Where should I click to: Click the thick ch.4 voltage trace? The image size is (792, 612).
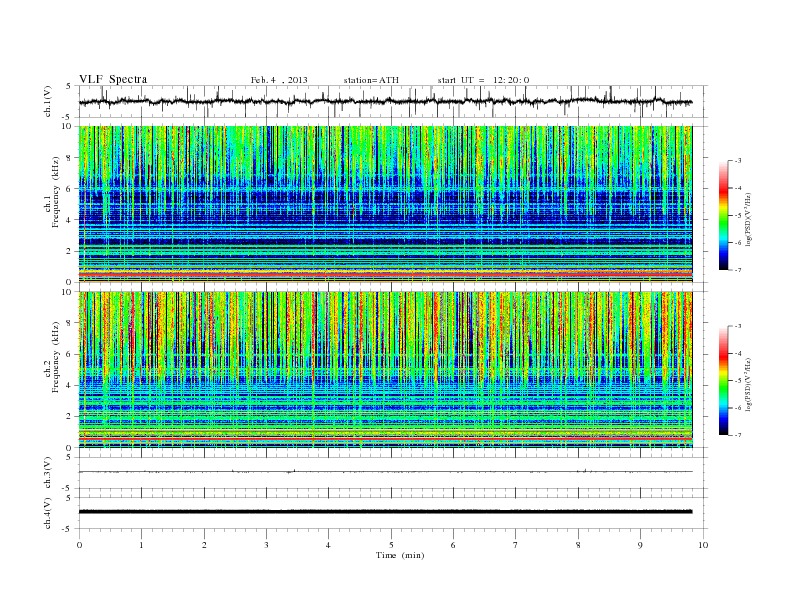(x=385, y=512)
